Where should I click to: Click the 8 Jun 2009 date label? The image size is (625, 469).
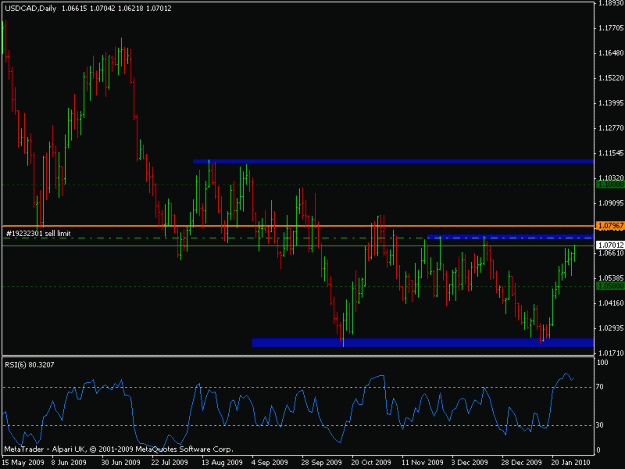pos(69,463)
